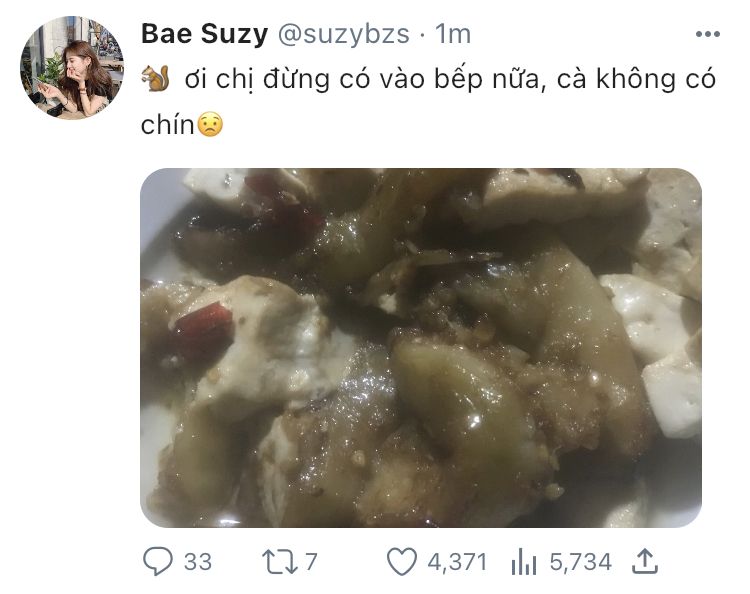750x594 pixels.
Task: Open Bae Suzy's profile picture
Action: click(72, 67)
